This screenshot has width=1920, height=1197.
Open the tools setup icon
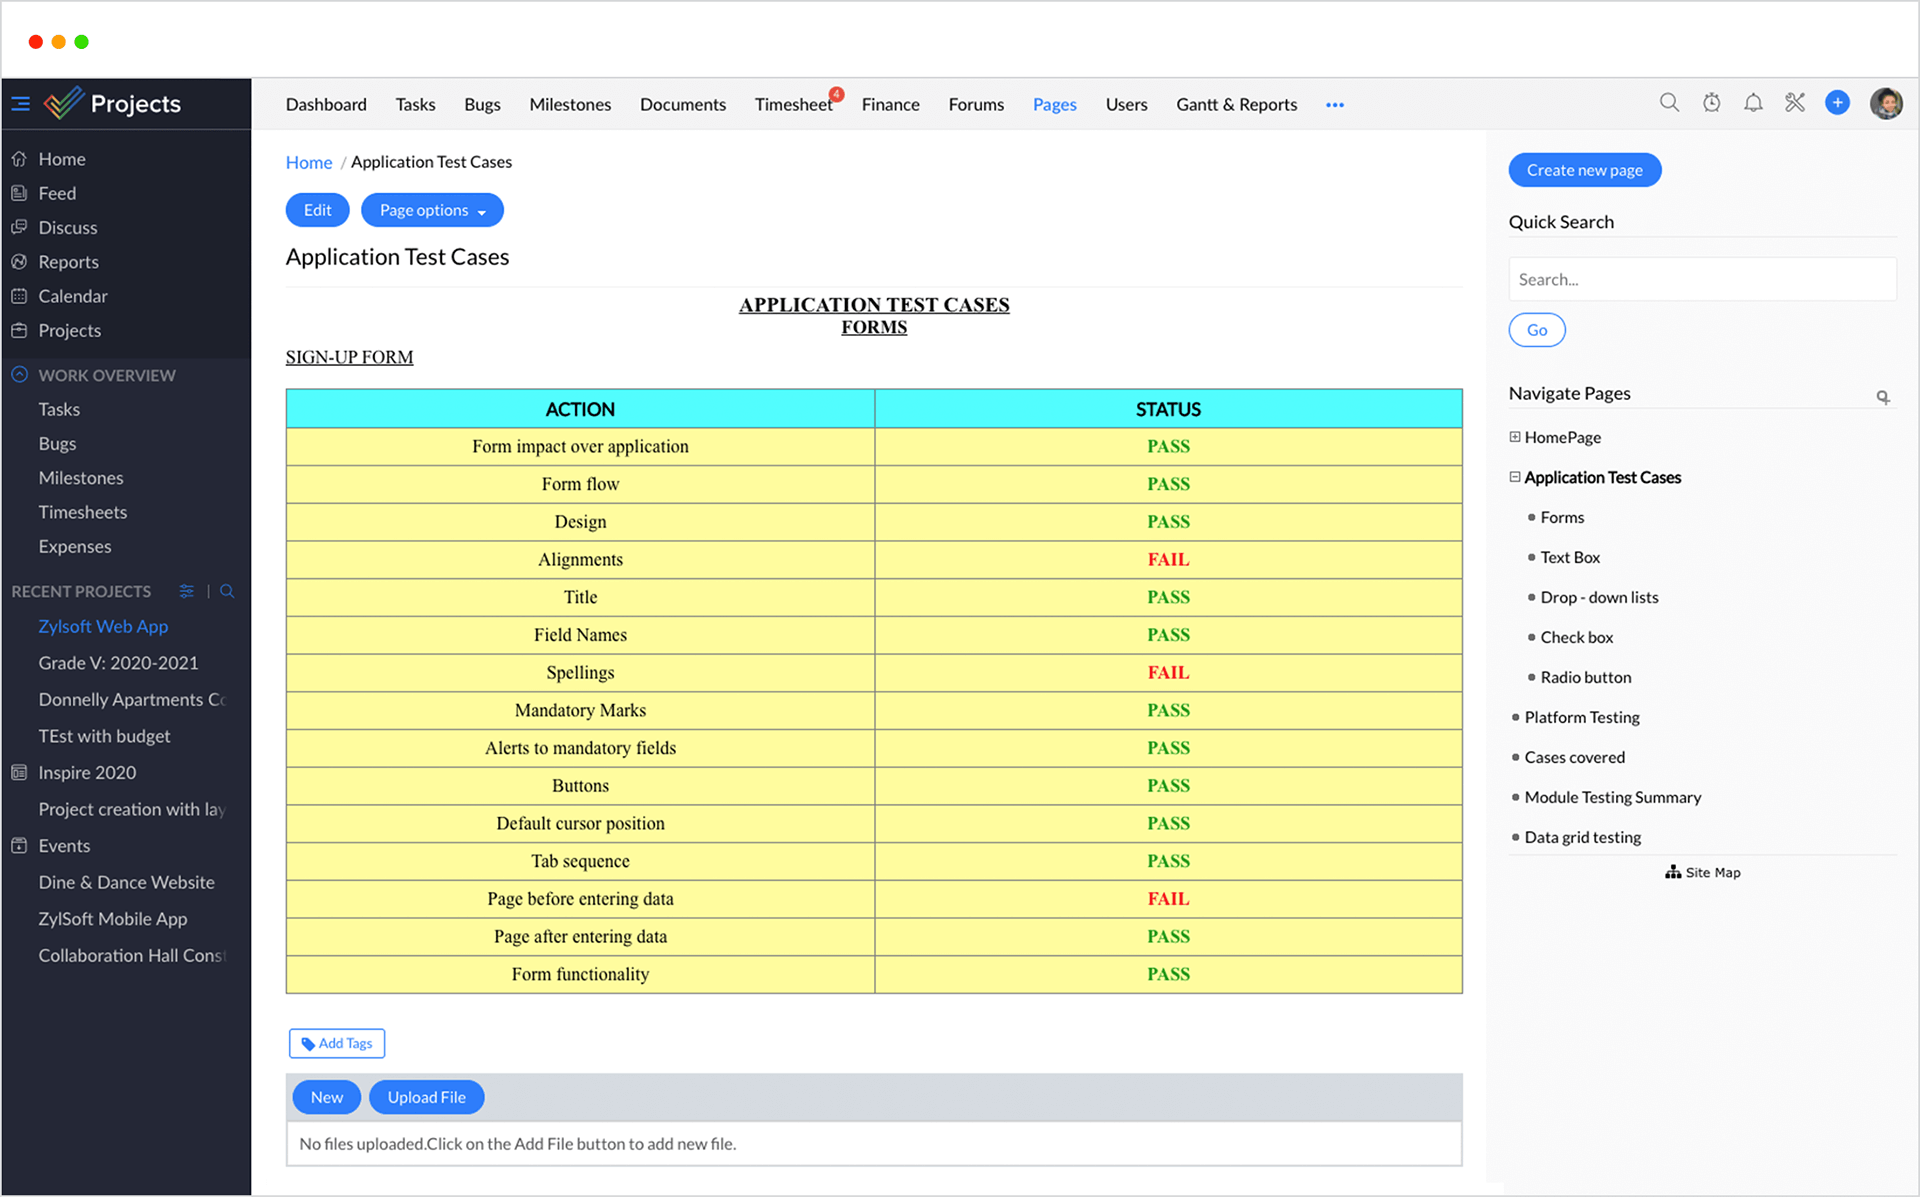[x=1795, y=103]
